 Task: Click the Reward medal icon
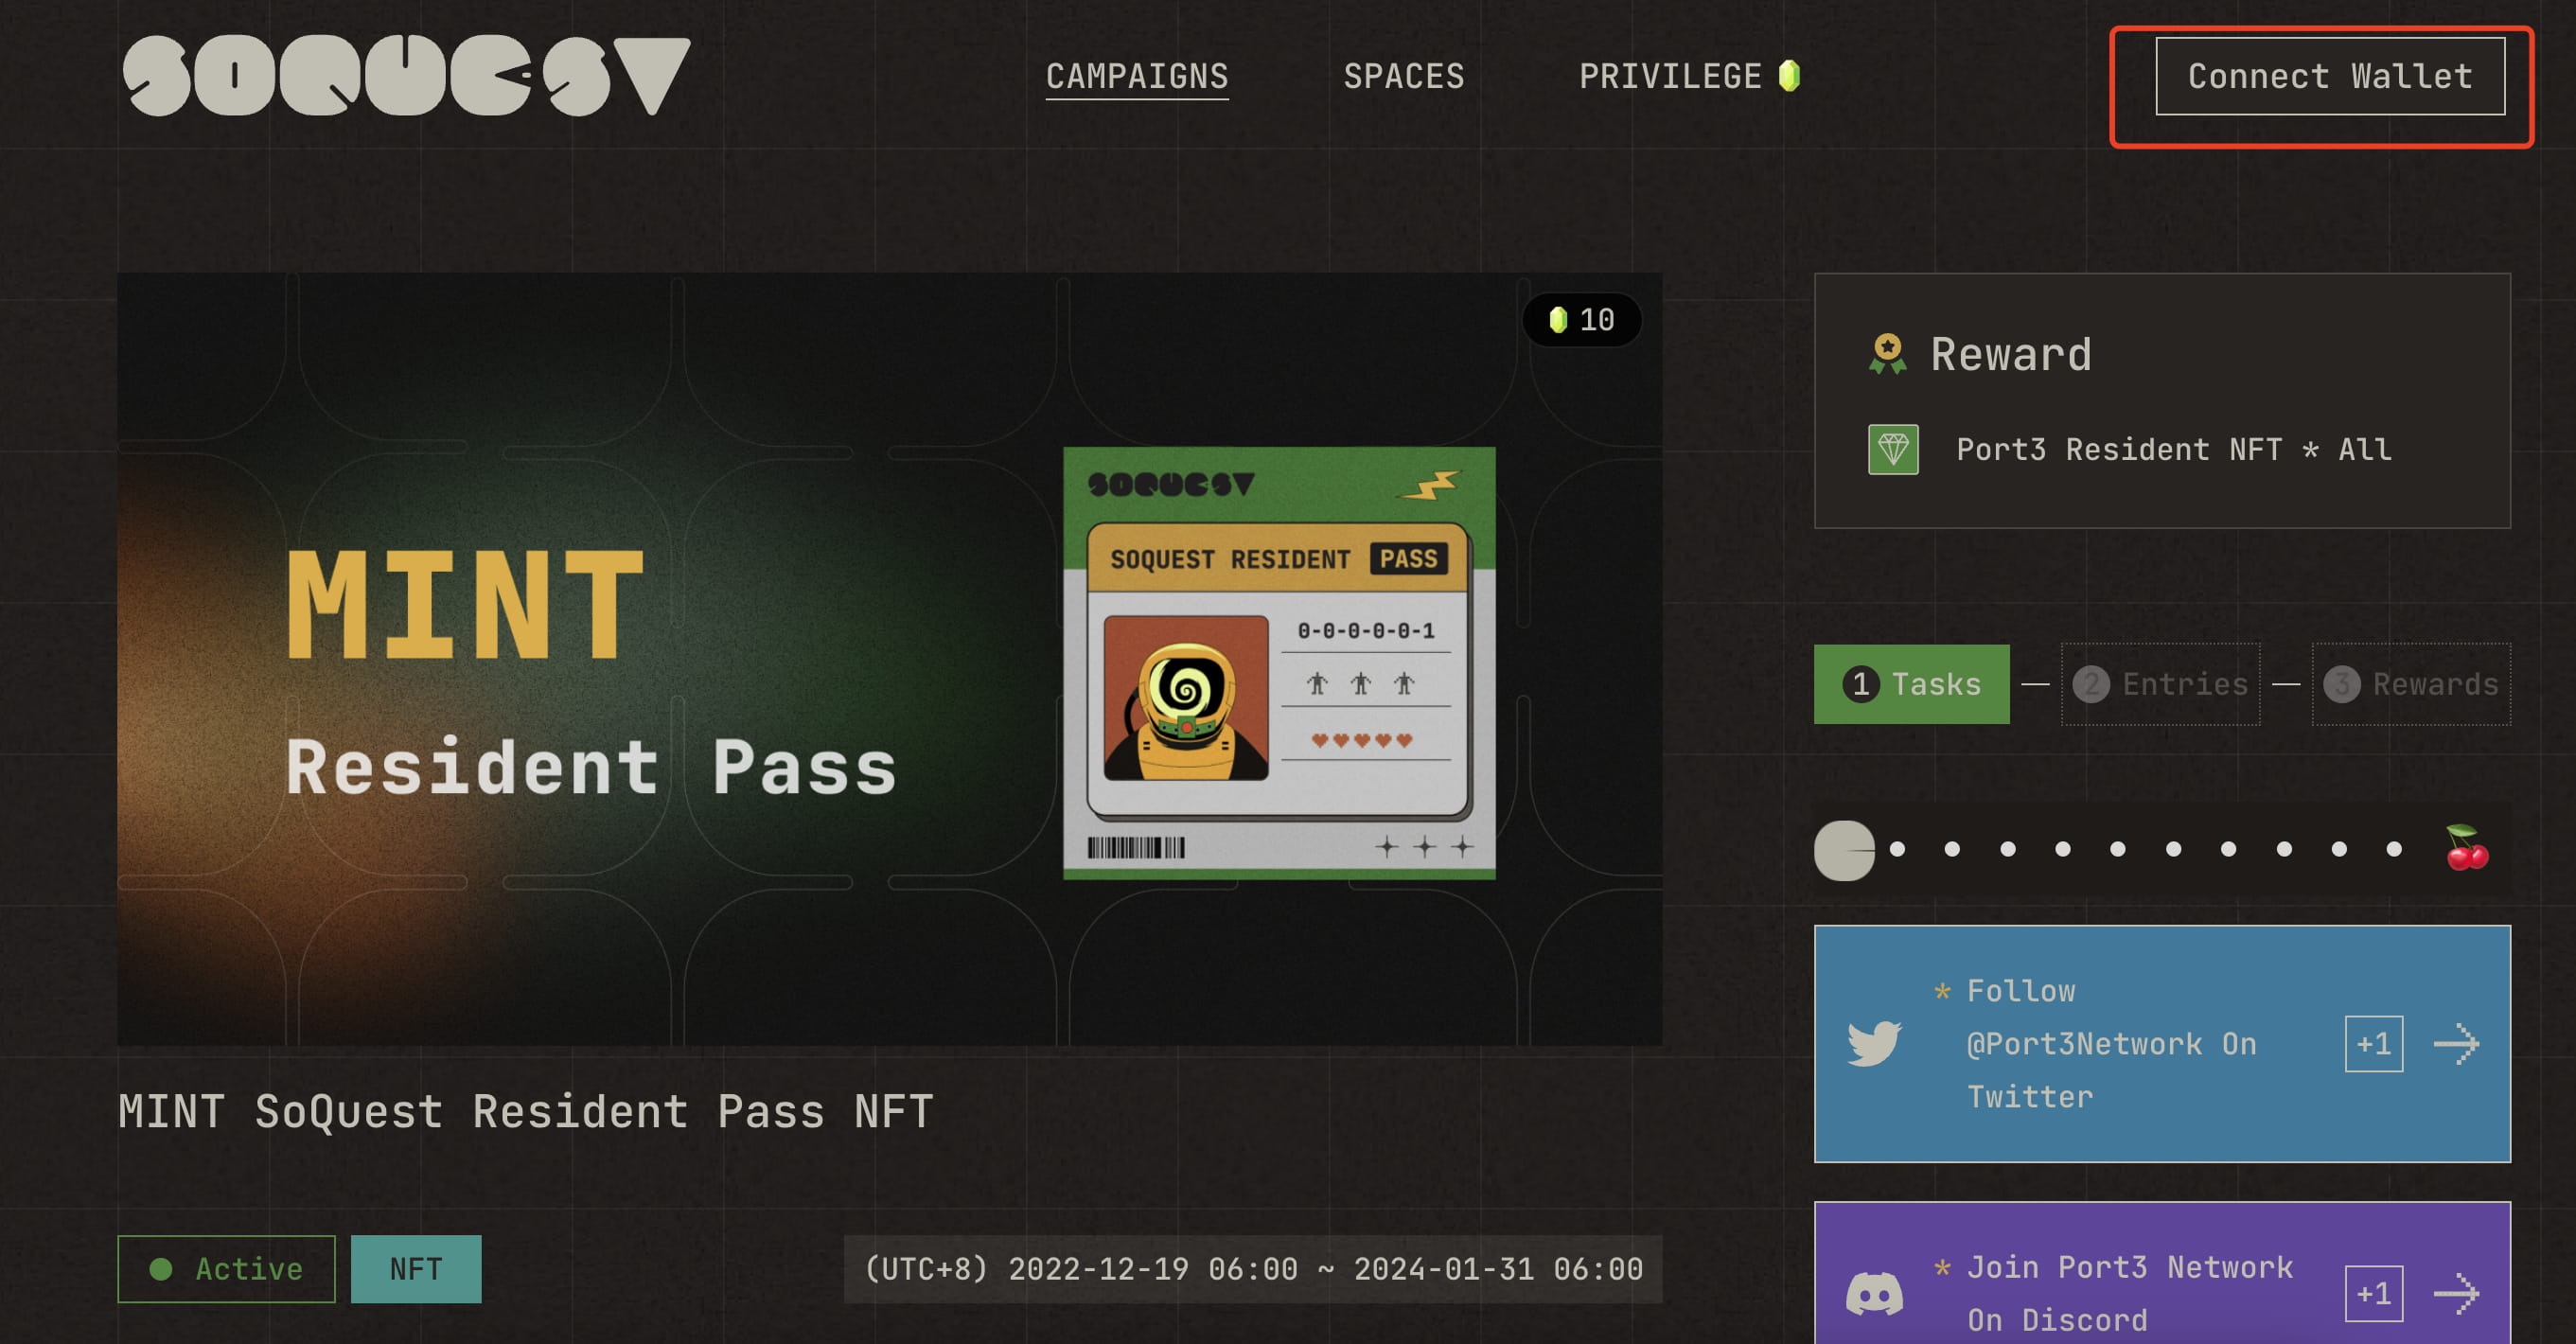point(1887,354)
